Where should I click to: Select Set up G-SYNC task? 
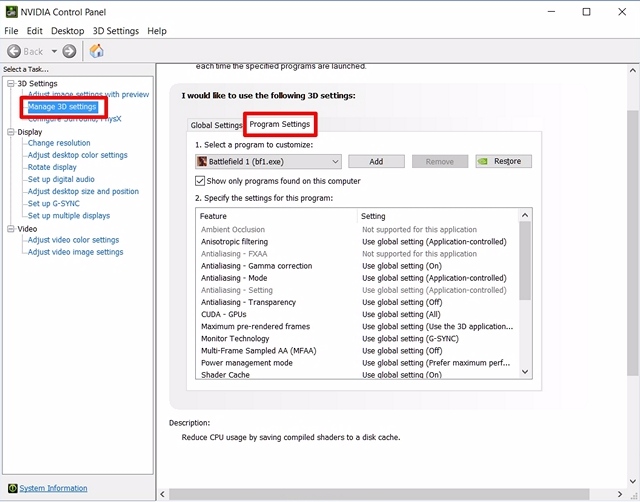pyautogui.click(x=54, y=204)
